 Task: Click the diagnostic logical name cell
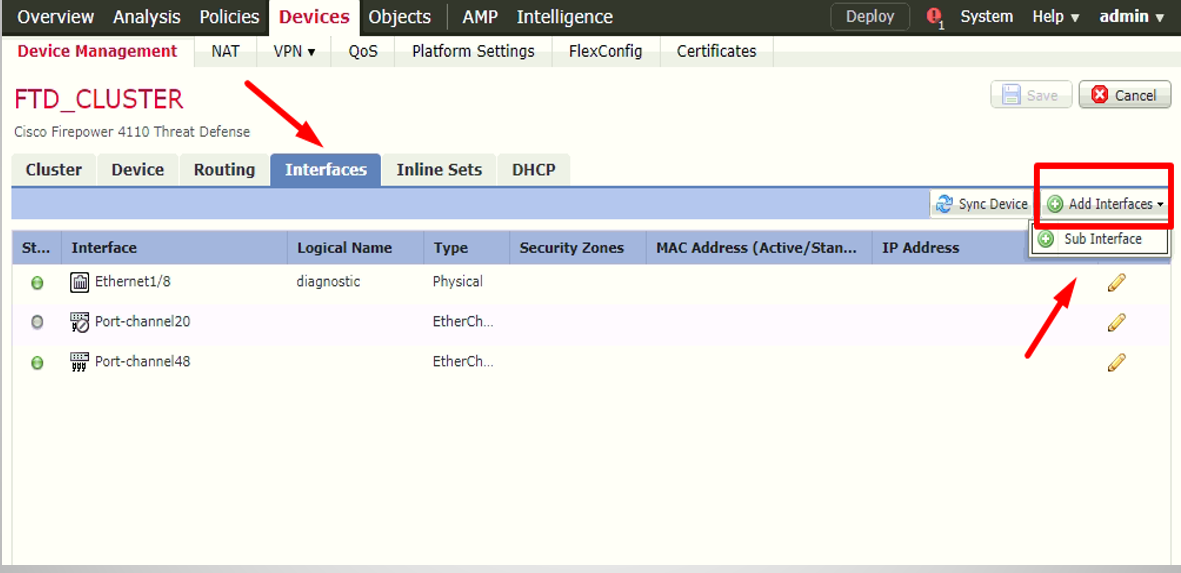click(328, 282)
